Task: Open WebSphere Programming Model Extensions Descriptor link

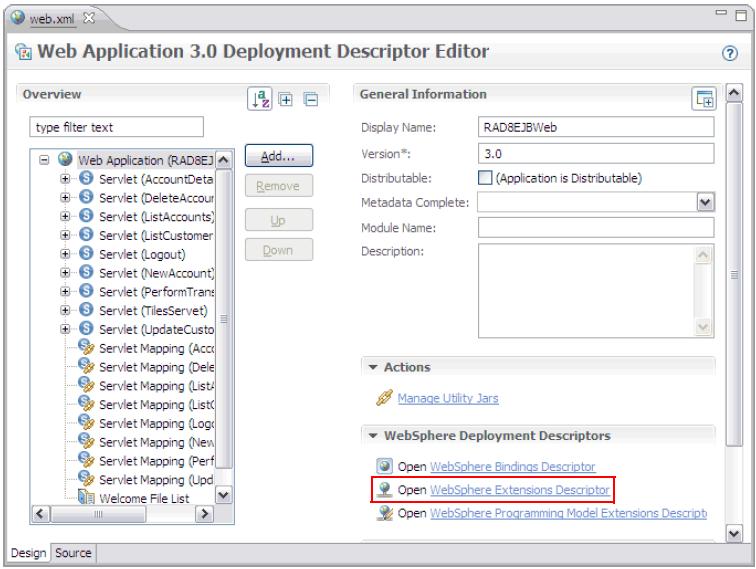Action: pyautogui.click(x=568, y=513)
